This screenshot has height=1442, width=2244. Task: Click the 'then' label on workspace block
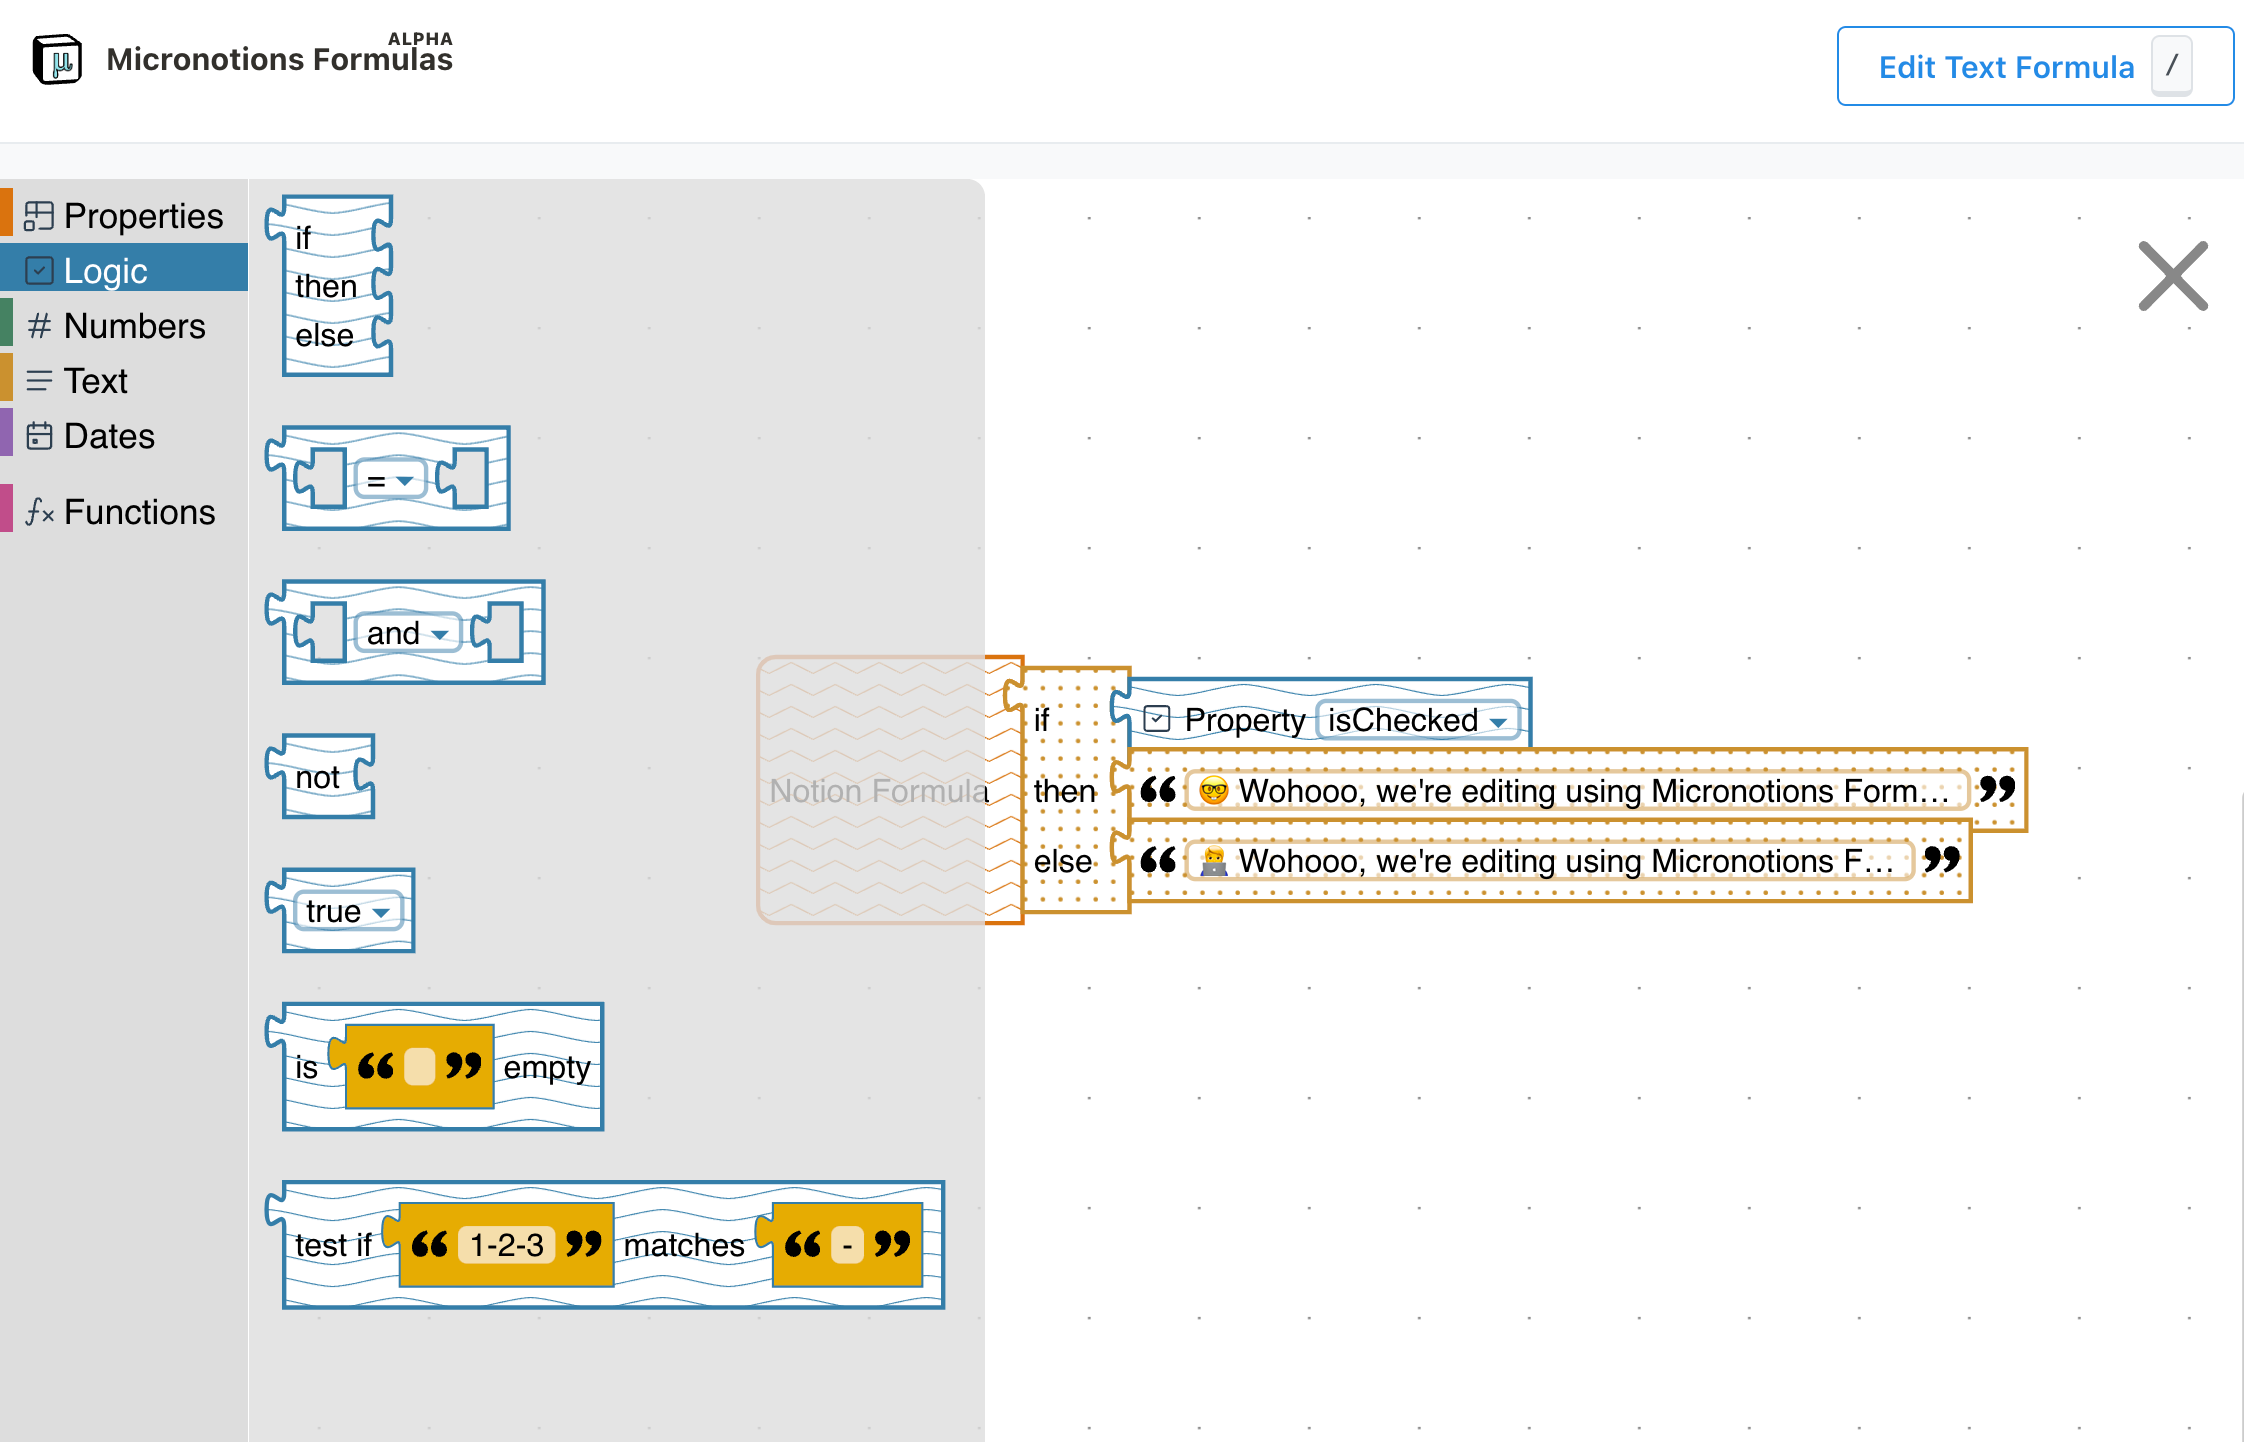click(x=1065, y=791)
